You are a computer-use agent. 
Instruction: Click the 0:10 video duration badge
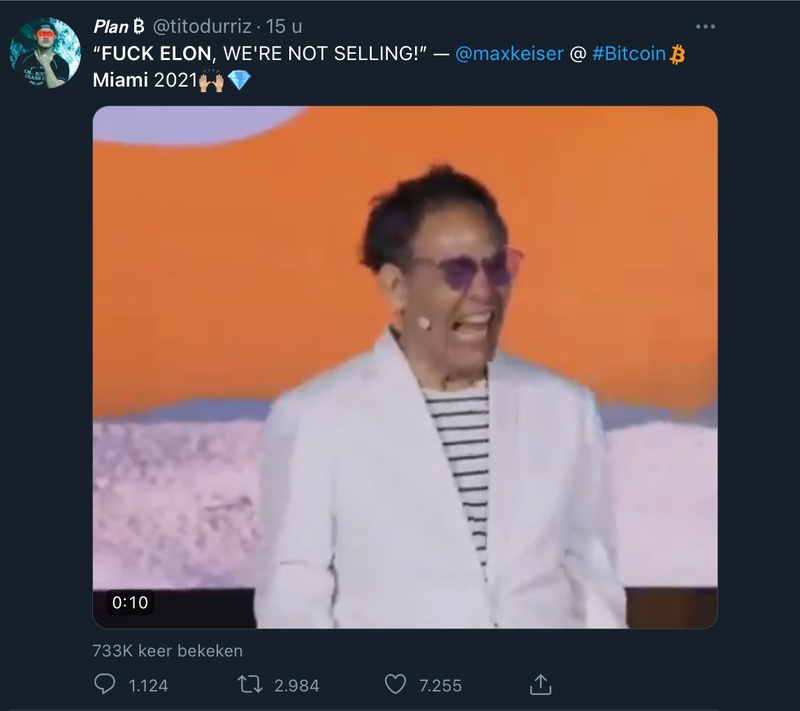130,602
